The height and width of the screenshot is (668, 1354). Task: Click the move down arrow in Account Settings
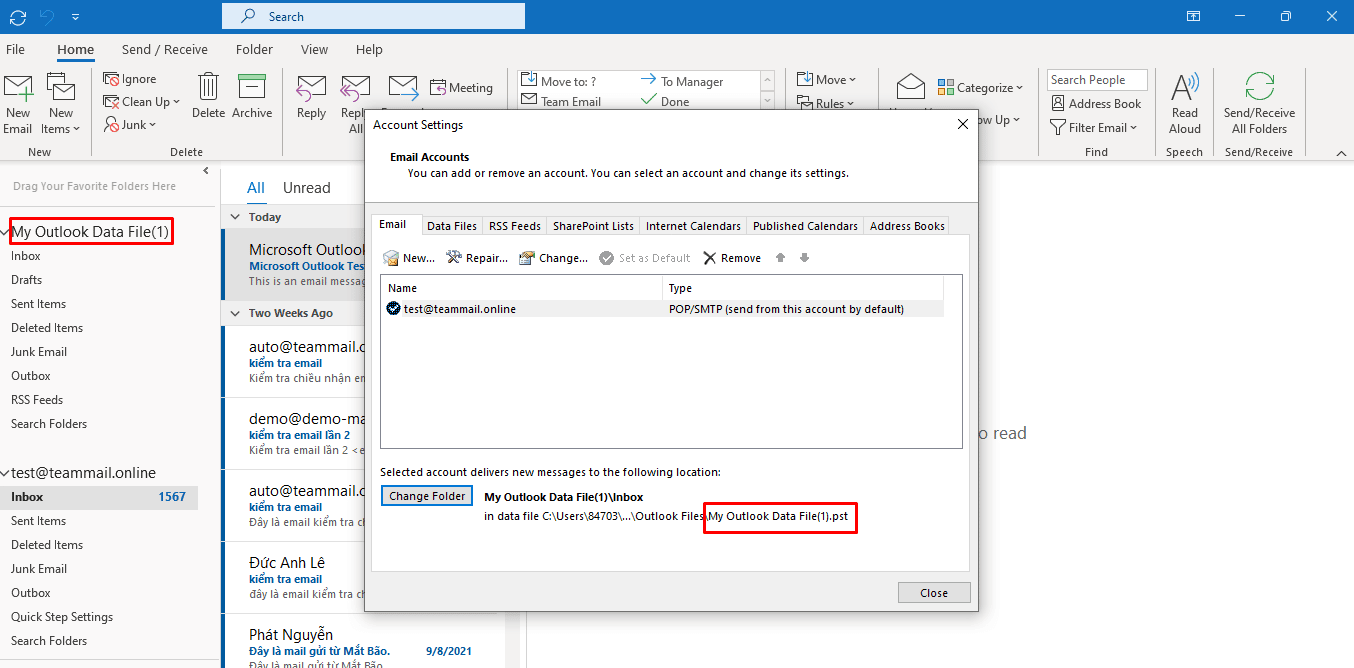point(804,258)
